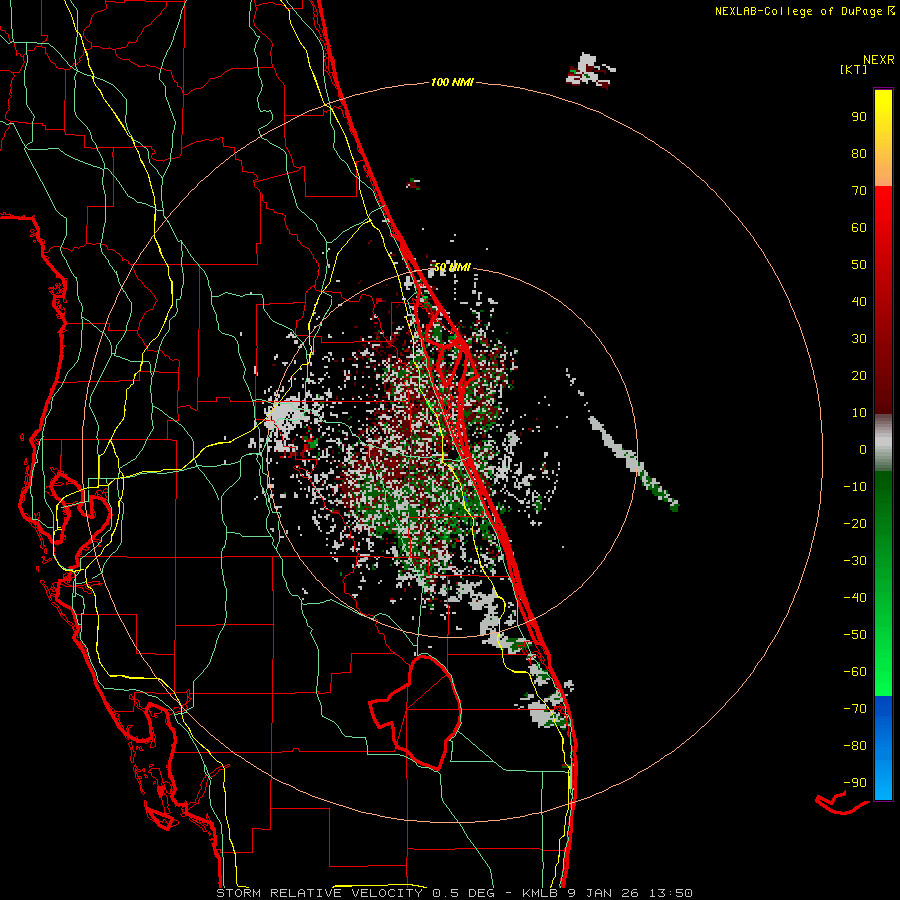Select the -90 knot scale label

[x=855, y=783]
